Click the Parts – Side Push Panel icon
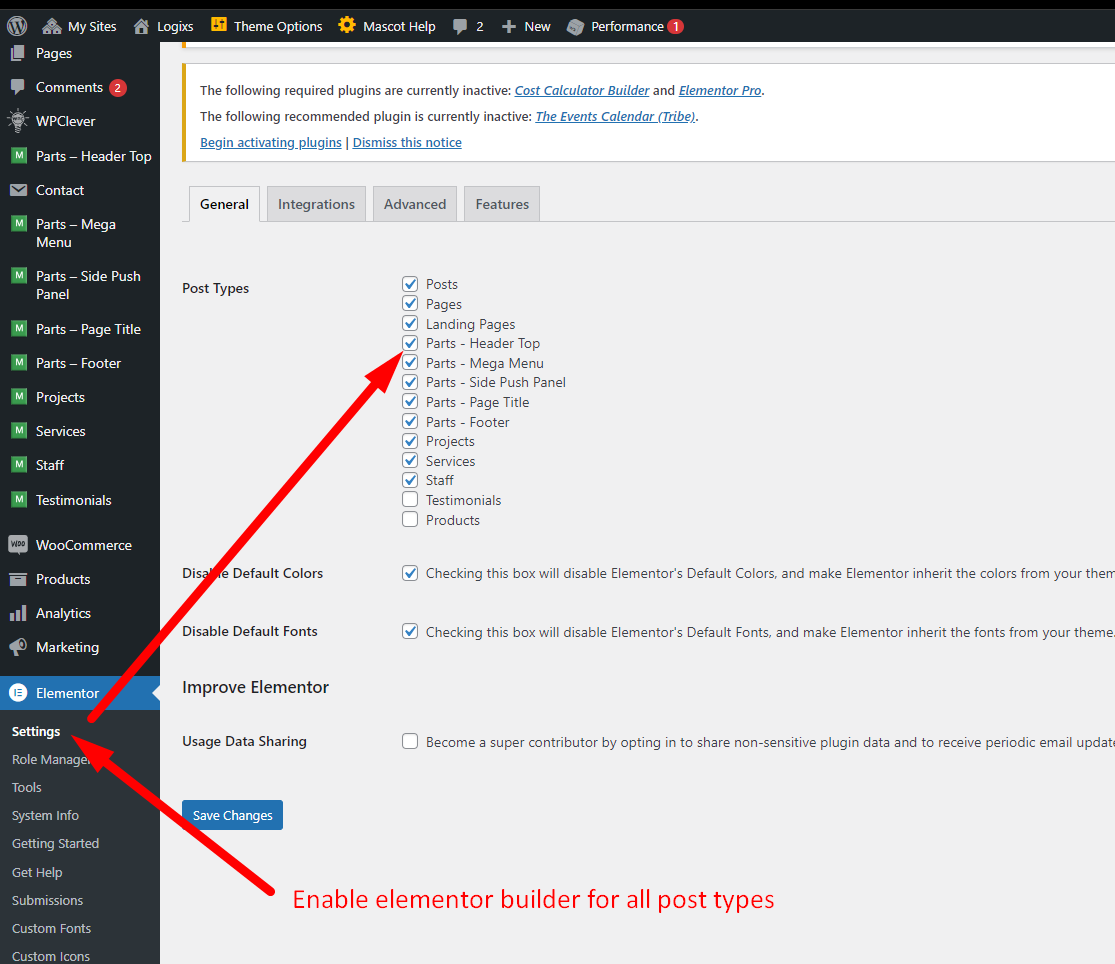1115x964 pixels. point(19,275)
